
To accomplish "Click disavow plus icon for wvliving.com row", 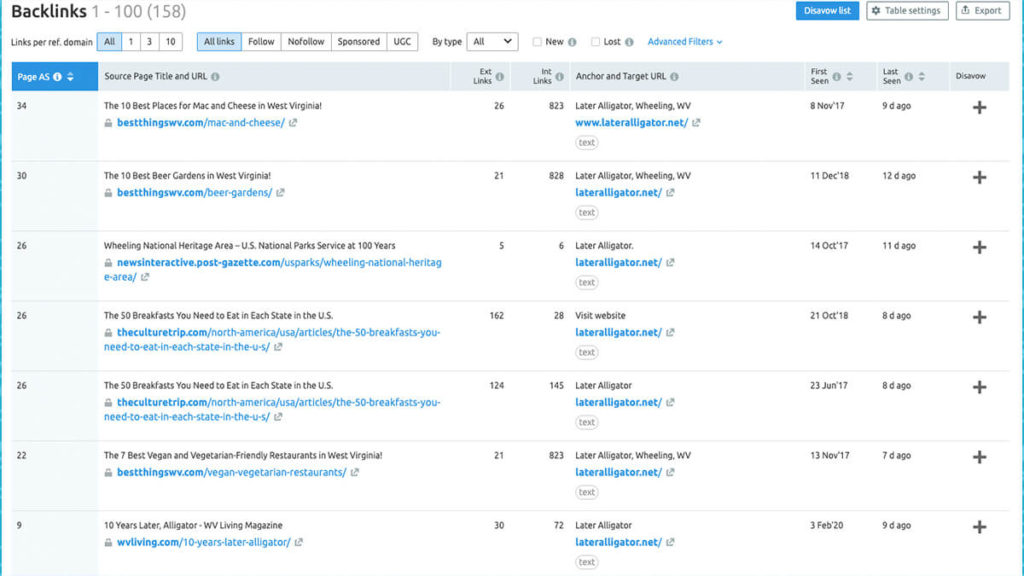I will coord(979,527).
